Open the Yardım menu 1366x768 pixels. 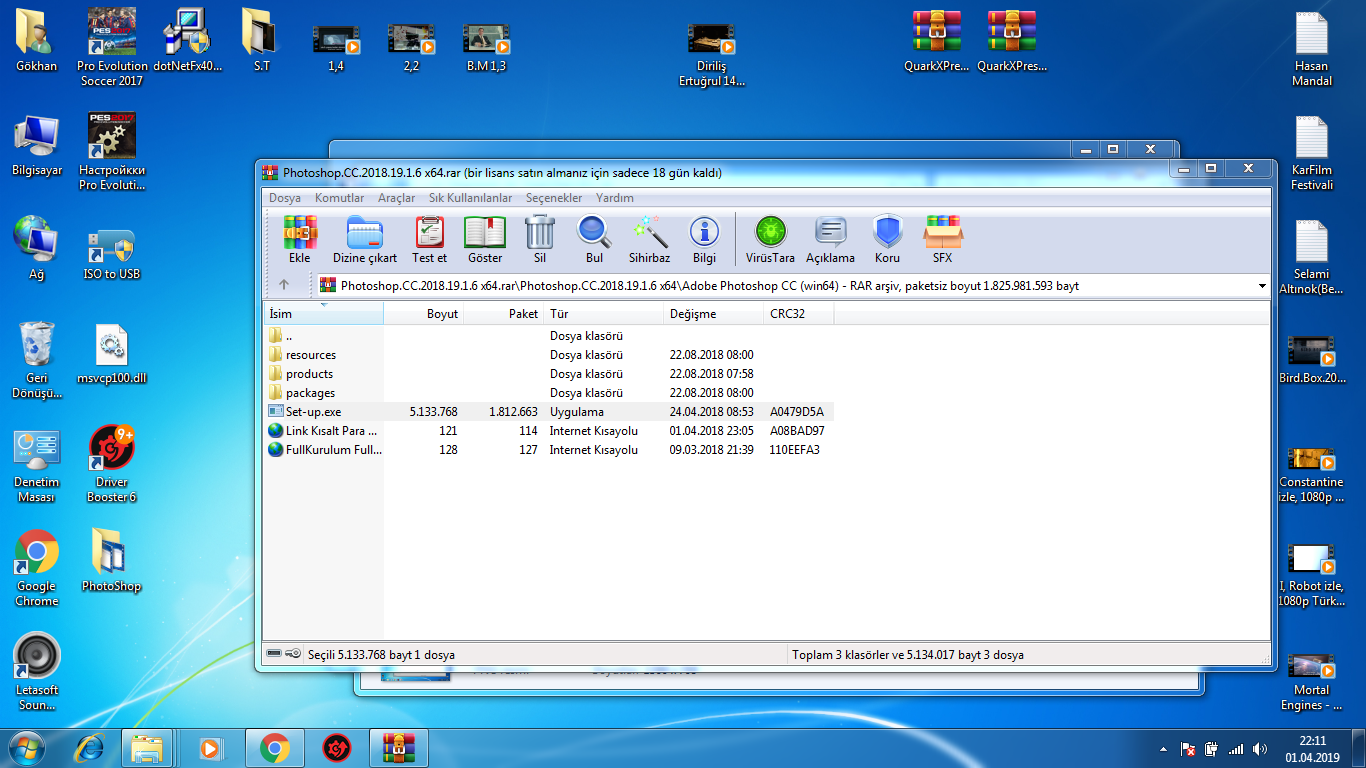(615, 198)
